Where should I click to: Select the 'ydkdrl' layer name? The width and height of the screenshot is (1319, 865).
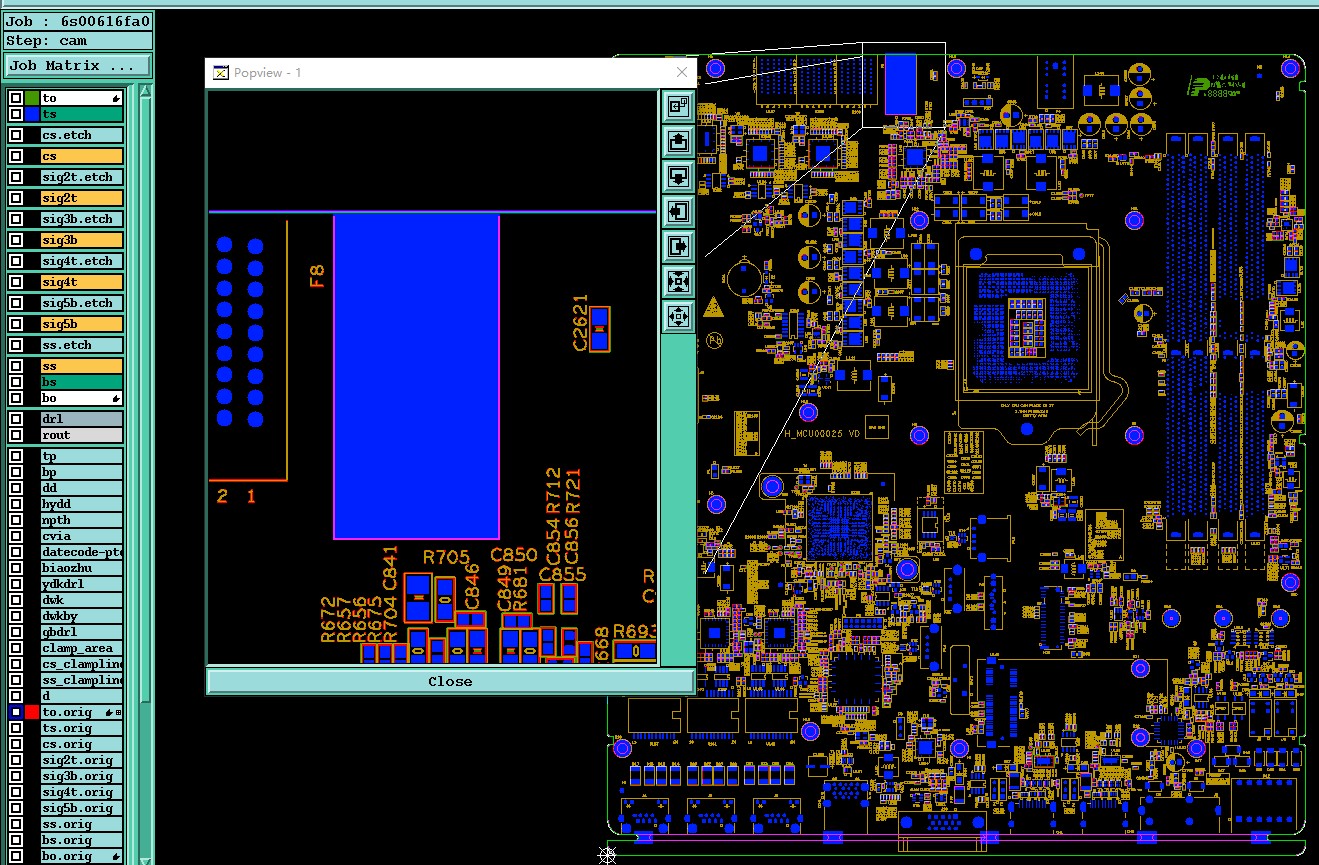82,584
